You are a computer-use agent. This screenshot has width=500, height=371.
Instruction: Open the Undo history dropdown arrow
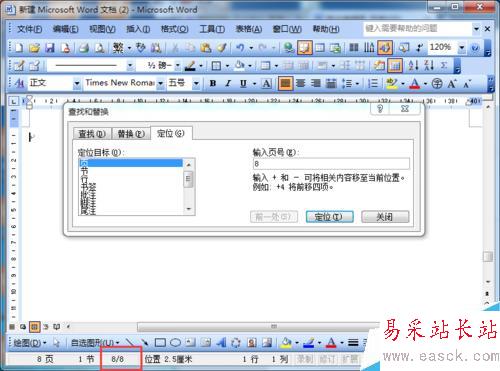click(x=251, y=48)
